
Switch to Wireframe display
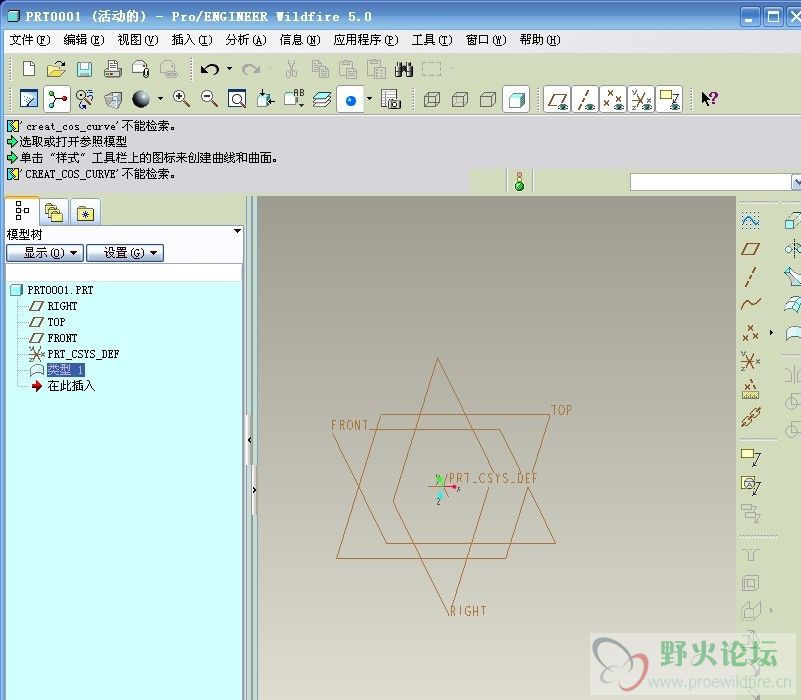pyautogui.click(x=432, y=99)
